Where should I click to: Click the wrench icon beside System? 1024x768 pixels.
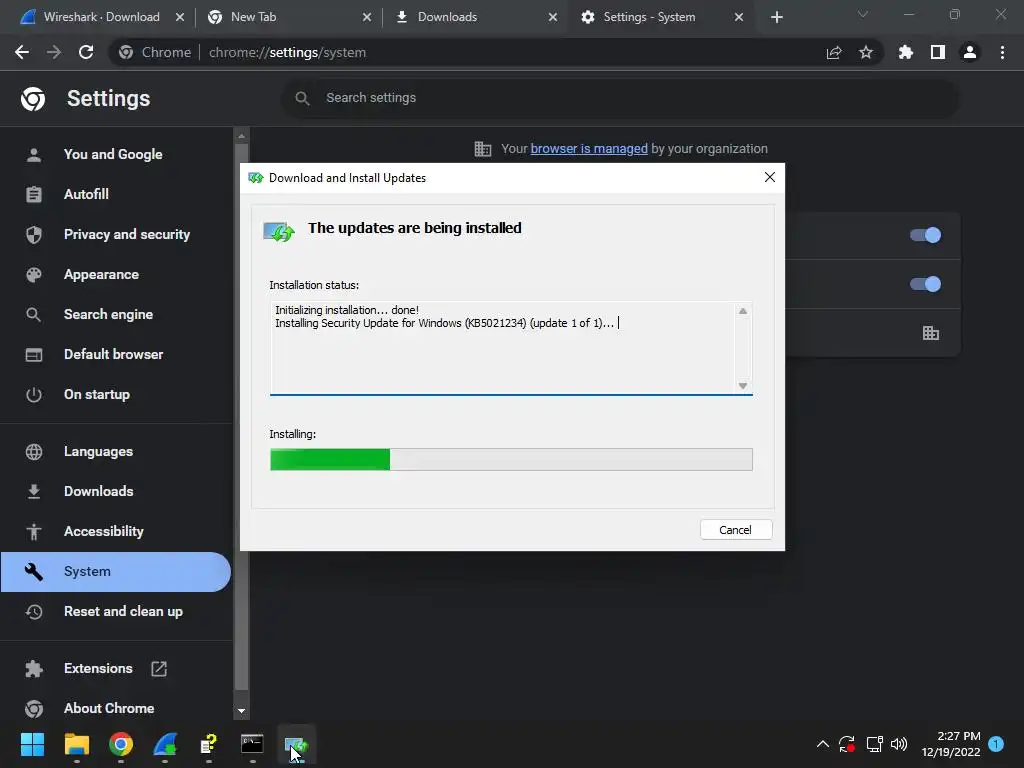(34, 571)
